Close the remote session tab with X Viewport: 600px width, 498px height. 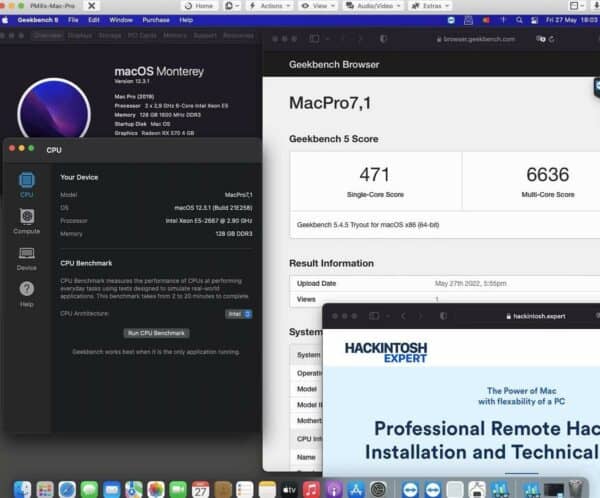(x=92, y=6)
